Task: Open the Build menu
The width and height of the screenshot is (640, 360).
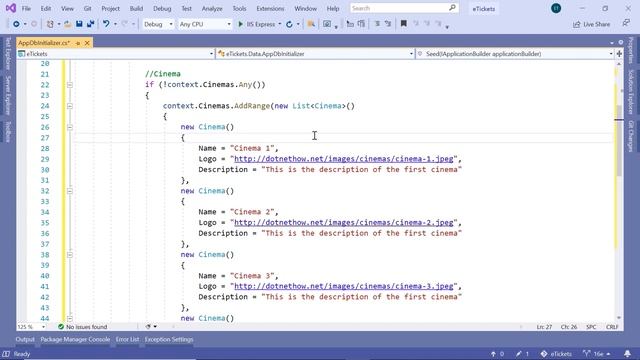Action: pyautogui.click(x=136, y=9)
